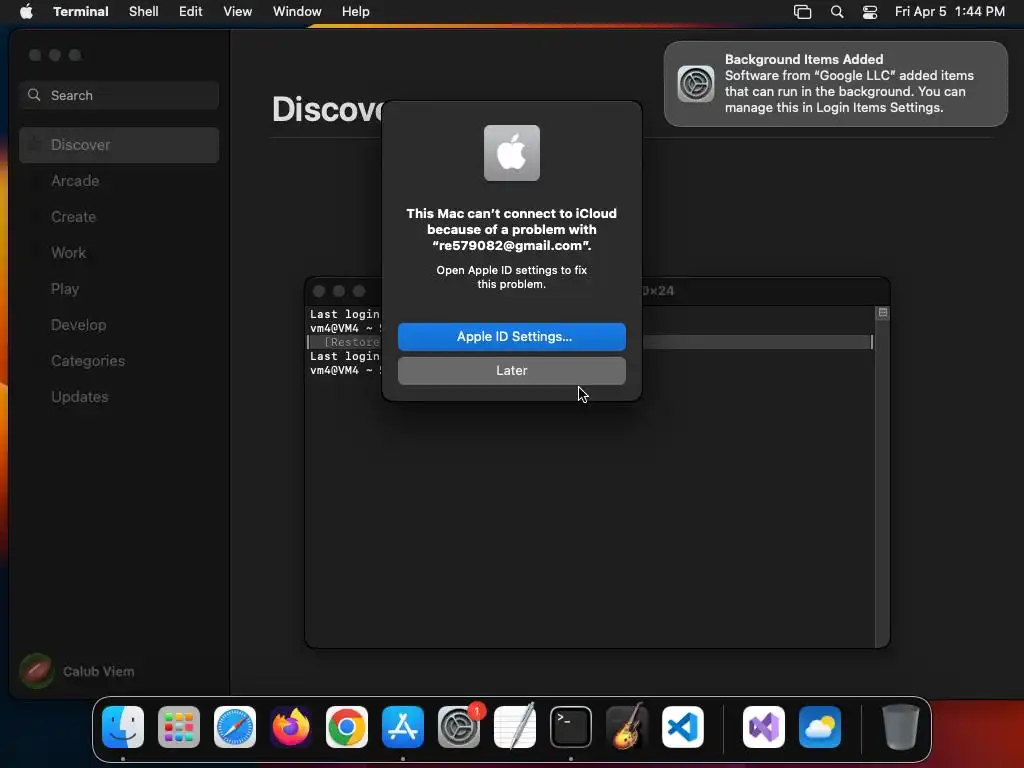Open Launchpad from the Dock

[x=179, y=727]
